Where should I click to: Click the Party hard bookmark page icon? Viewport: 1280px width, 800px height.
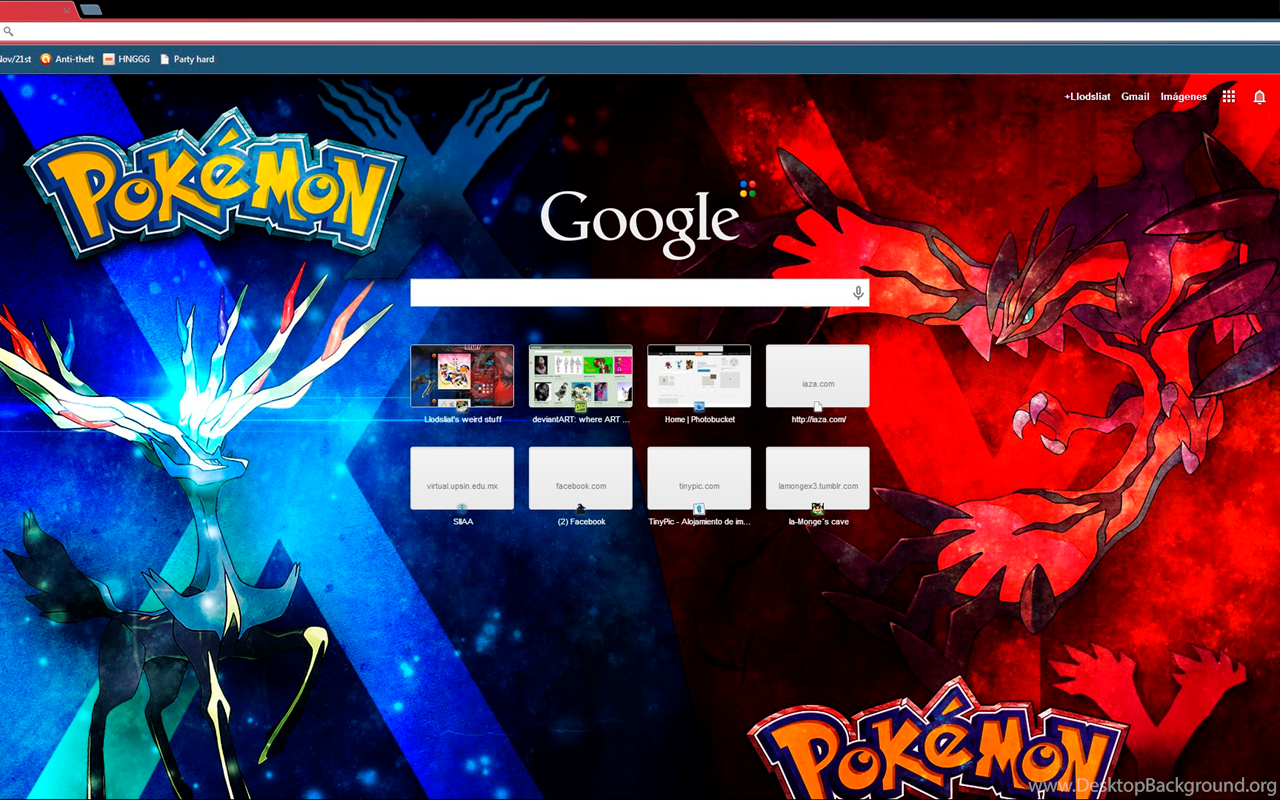pos(165,59)
